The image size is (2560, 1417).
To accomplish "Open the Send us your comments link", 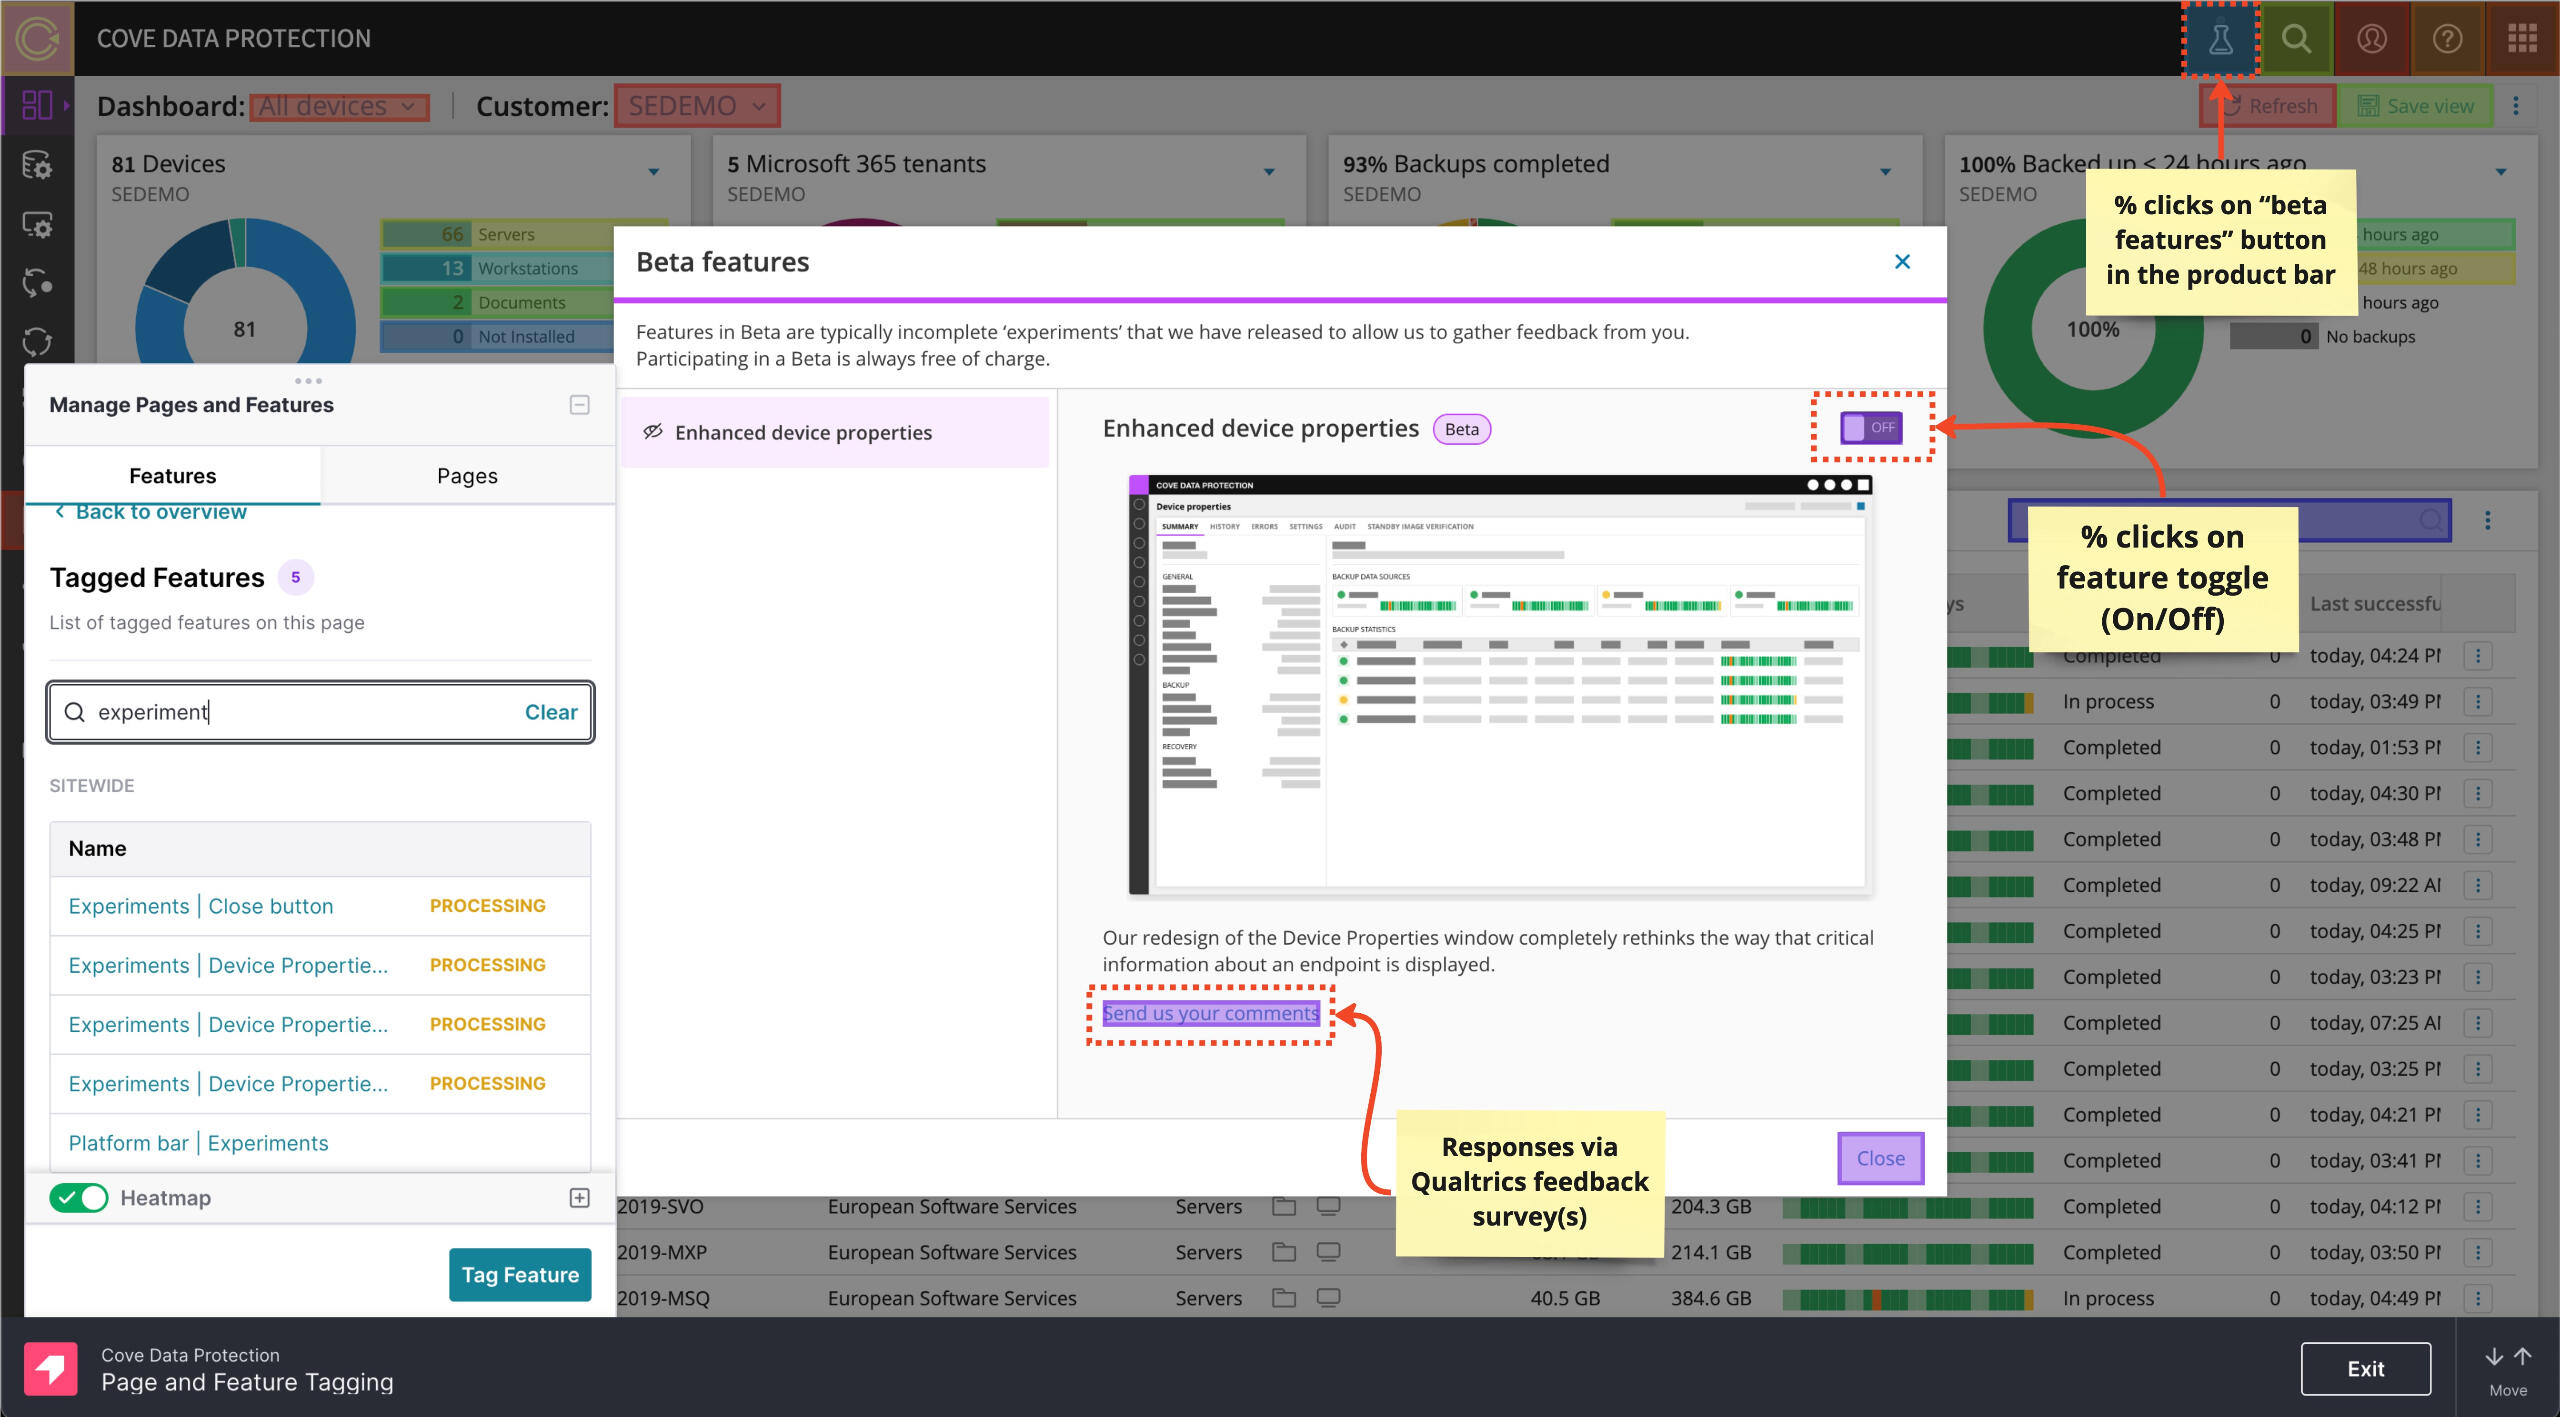I will (x=1210, y=1014).
